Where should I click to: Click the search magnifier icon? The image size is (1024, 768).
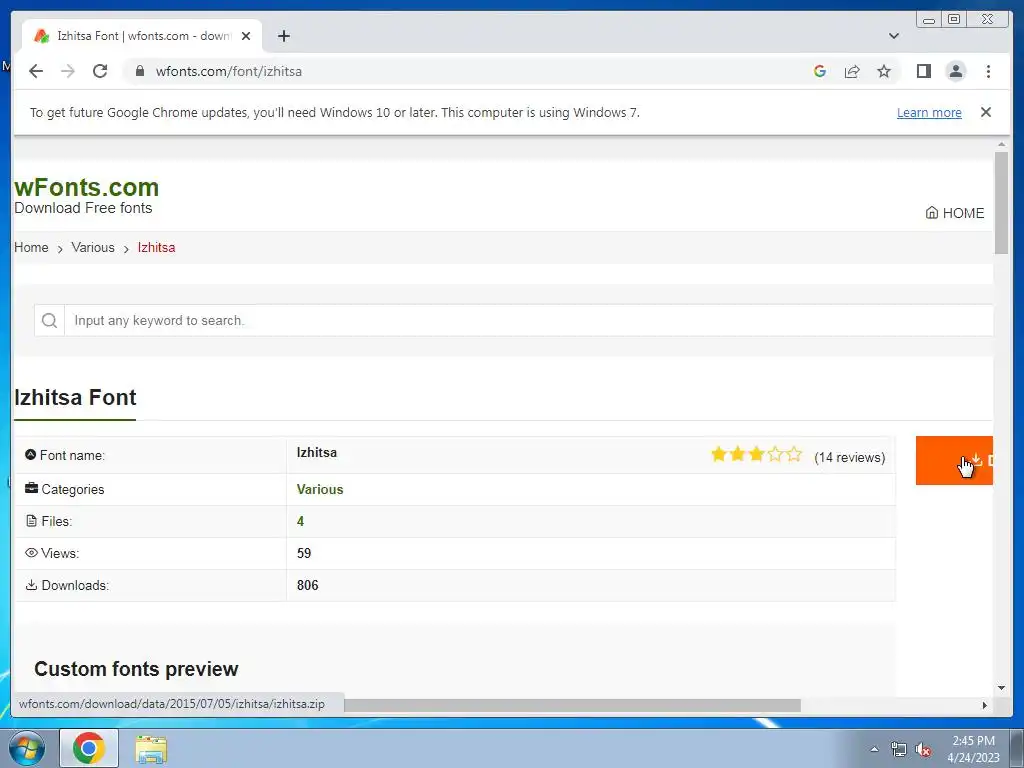coord(49,320)
